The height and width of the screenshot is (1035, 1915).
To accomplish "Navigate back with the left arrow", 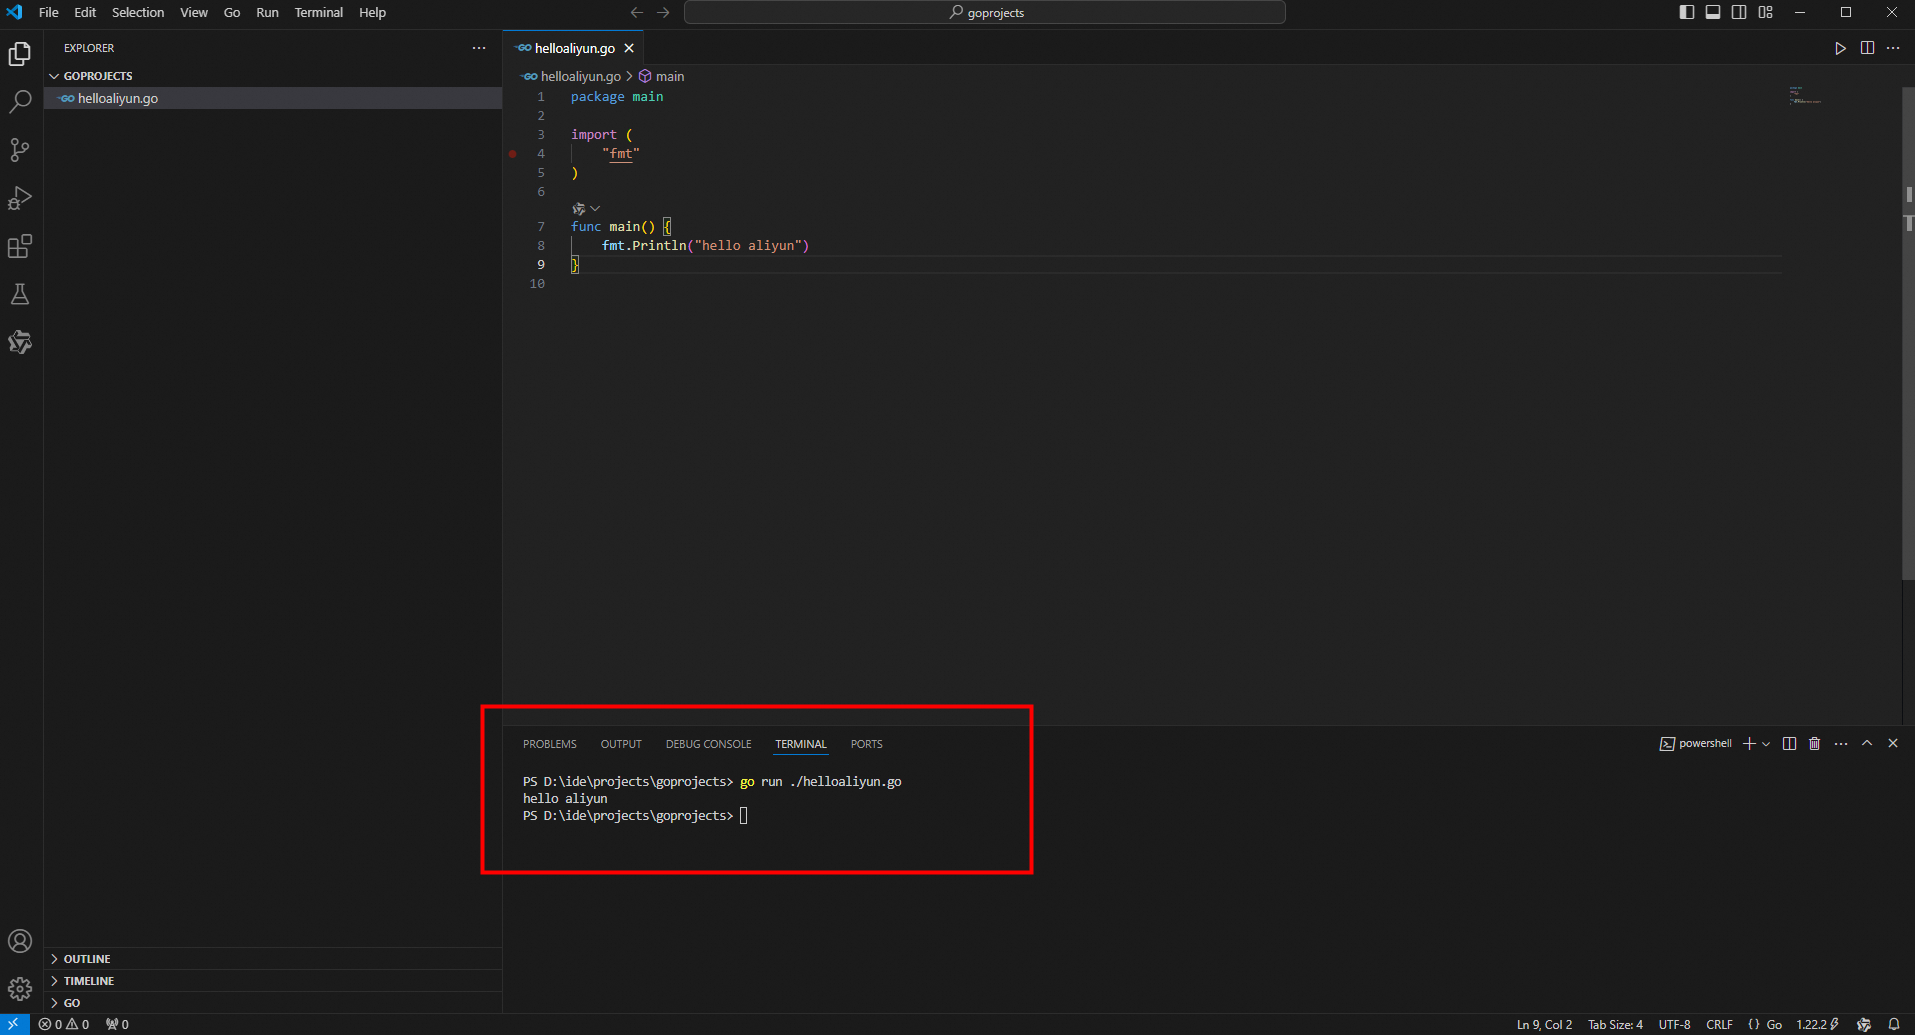I will coord(637,12).
